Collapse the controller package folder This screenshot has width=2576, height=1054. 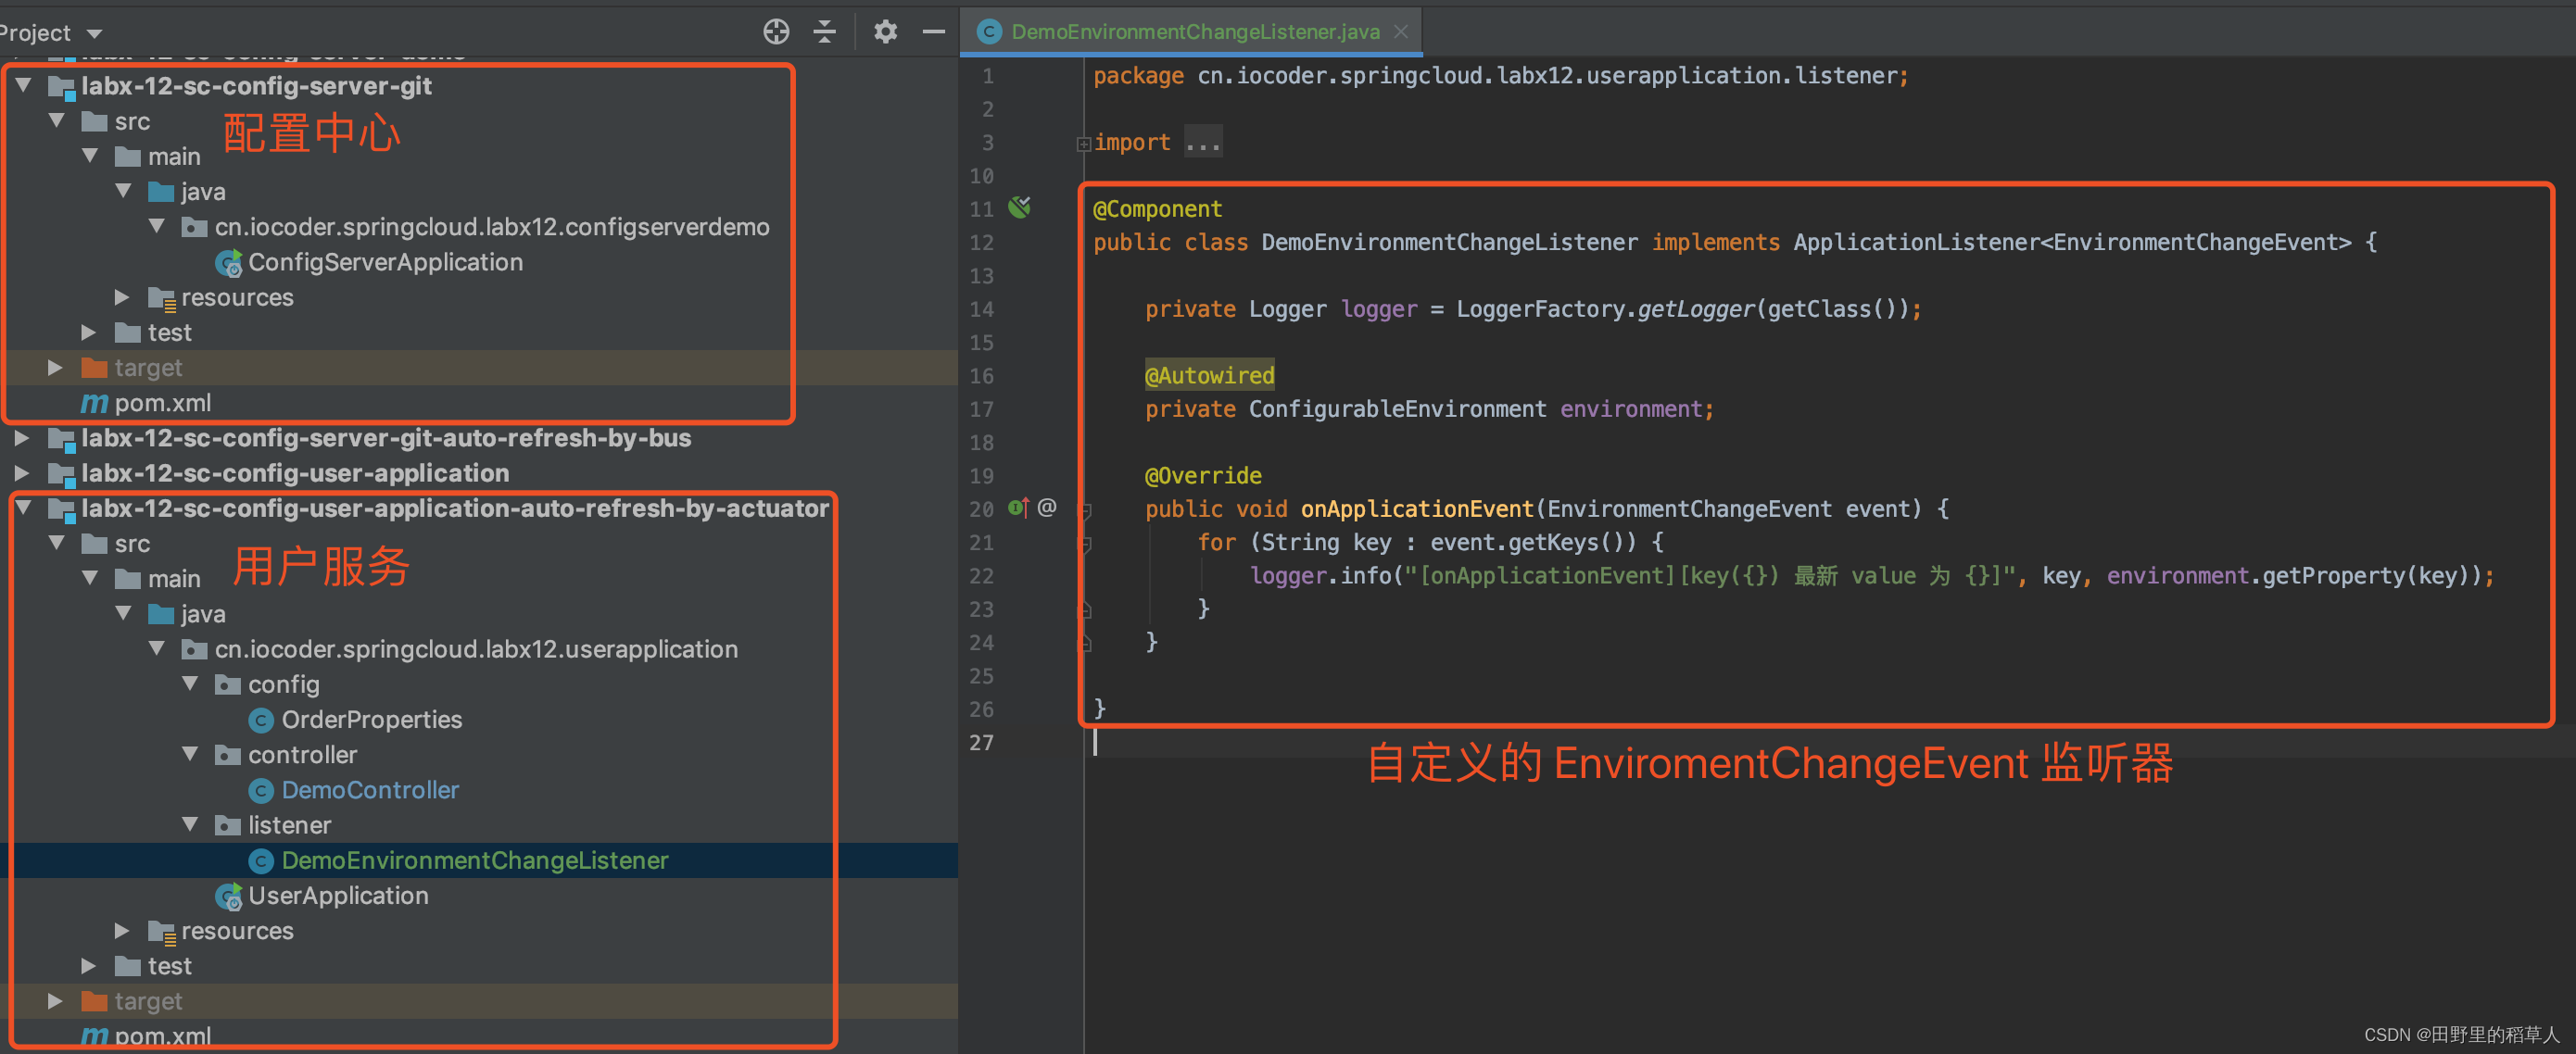[190, 755]
